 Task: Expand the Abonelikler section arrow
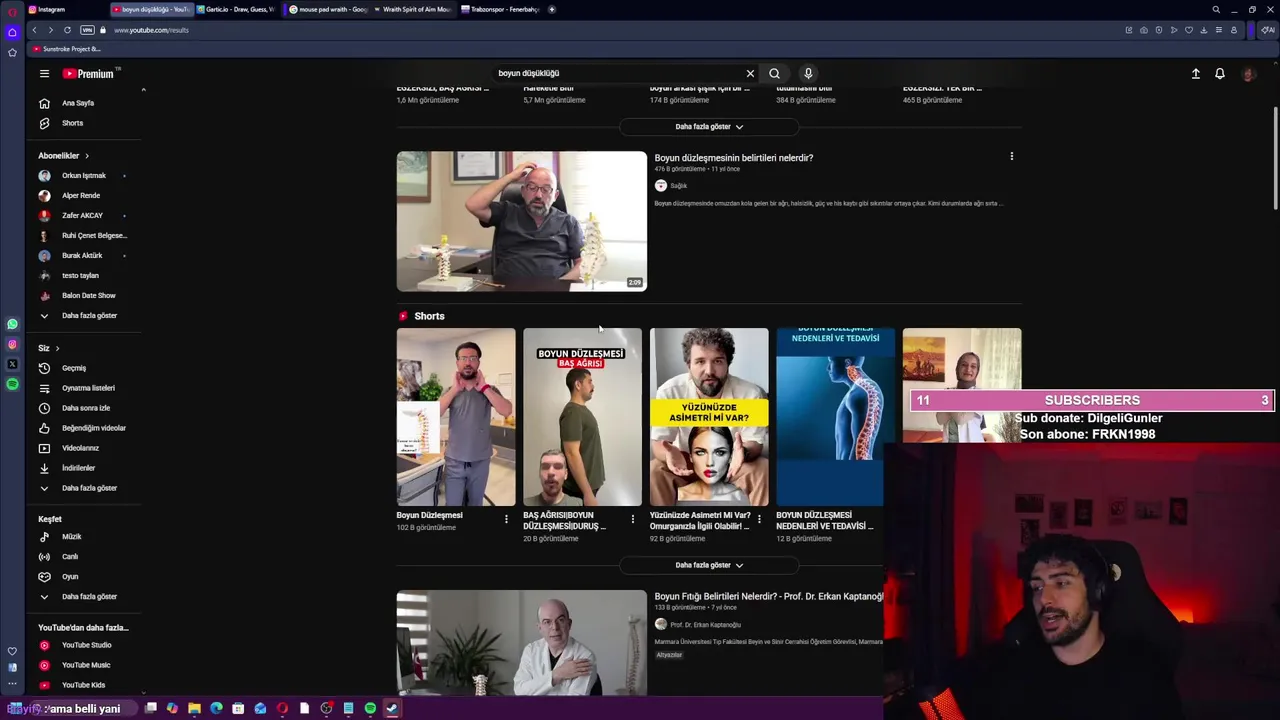point(87,156)
